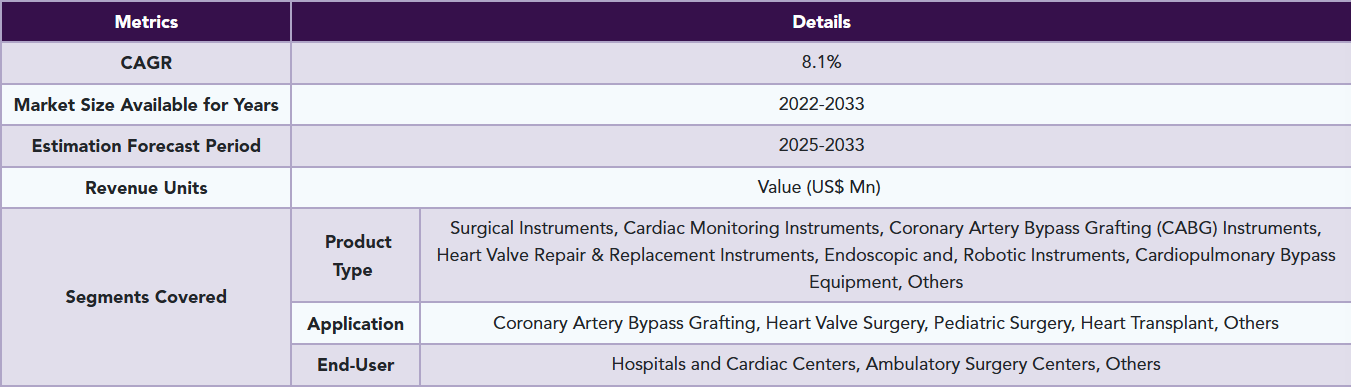Click the Application sub-label

coord(357,324)
